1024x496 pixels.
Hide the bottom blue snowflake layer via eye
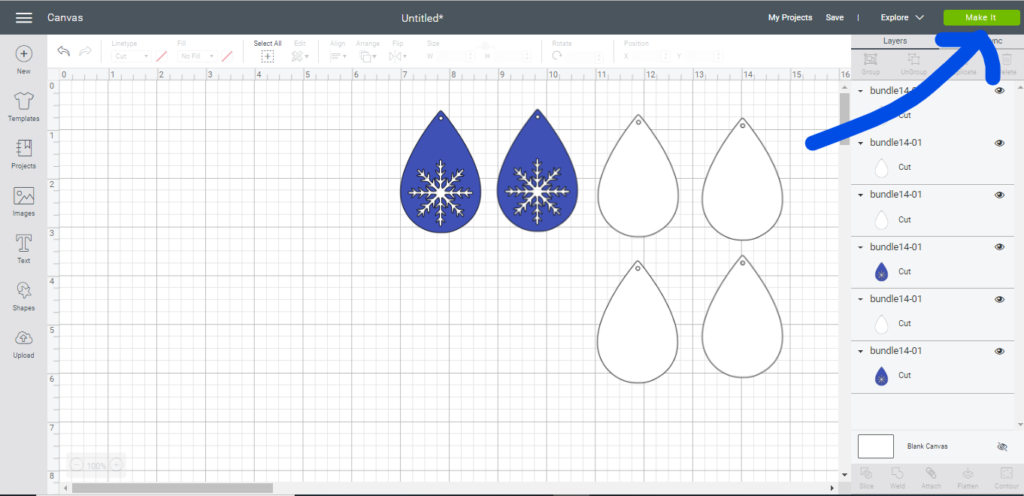tap(999, 351)
